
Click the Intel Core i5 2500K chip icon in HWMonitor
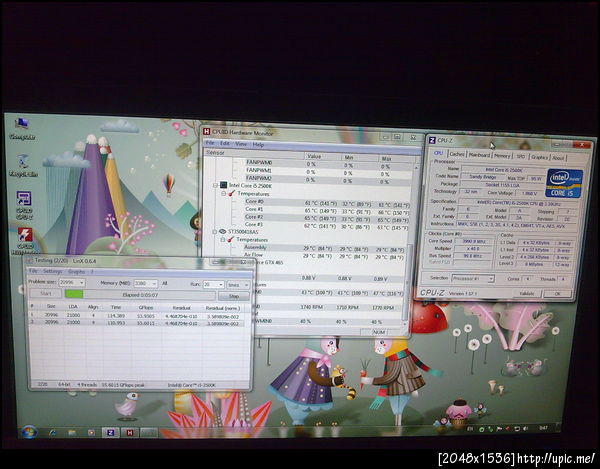(223, 186)
